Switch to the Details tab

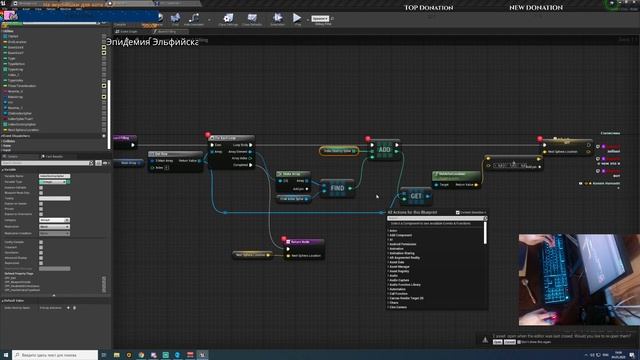point(11,157)
